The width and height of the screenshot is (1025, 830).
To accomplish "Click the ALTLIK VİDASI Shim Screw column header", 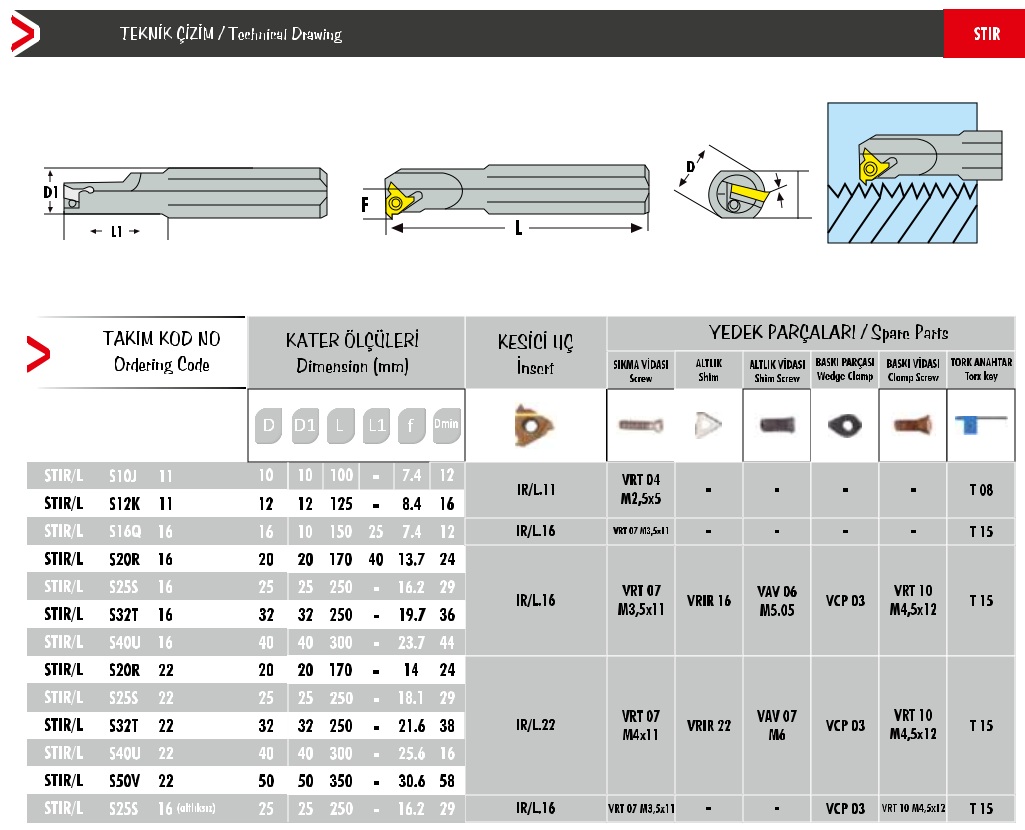I will point(777,371).
